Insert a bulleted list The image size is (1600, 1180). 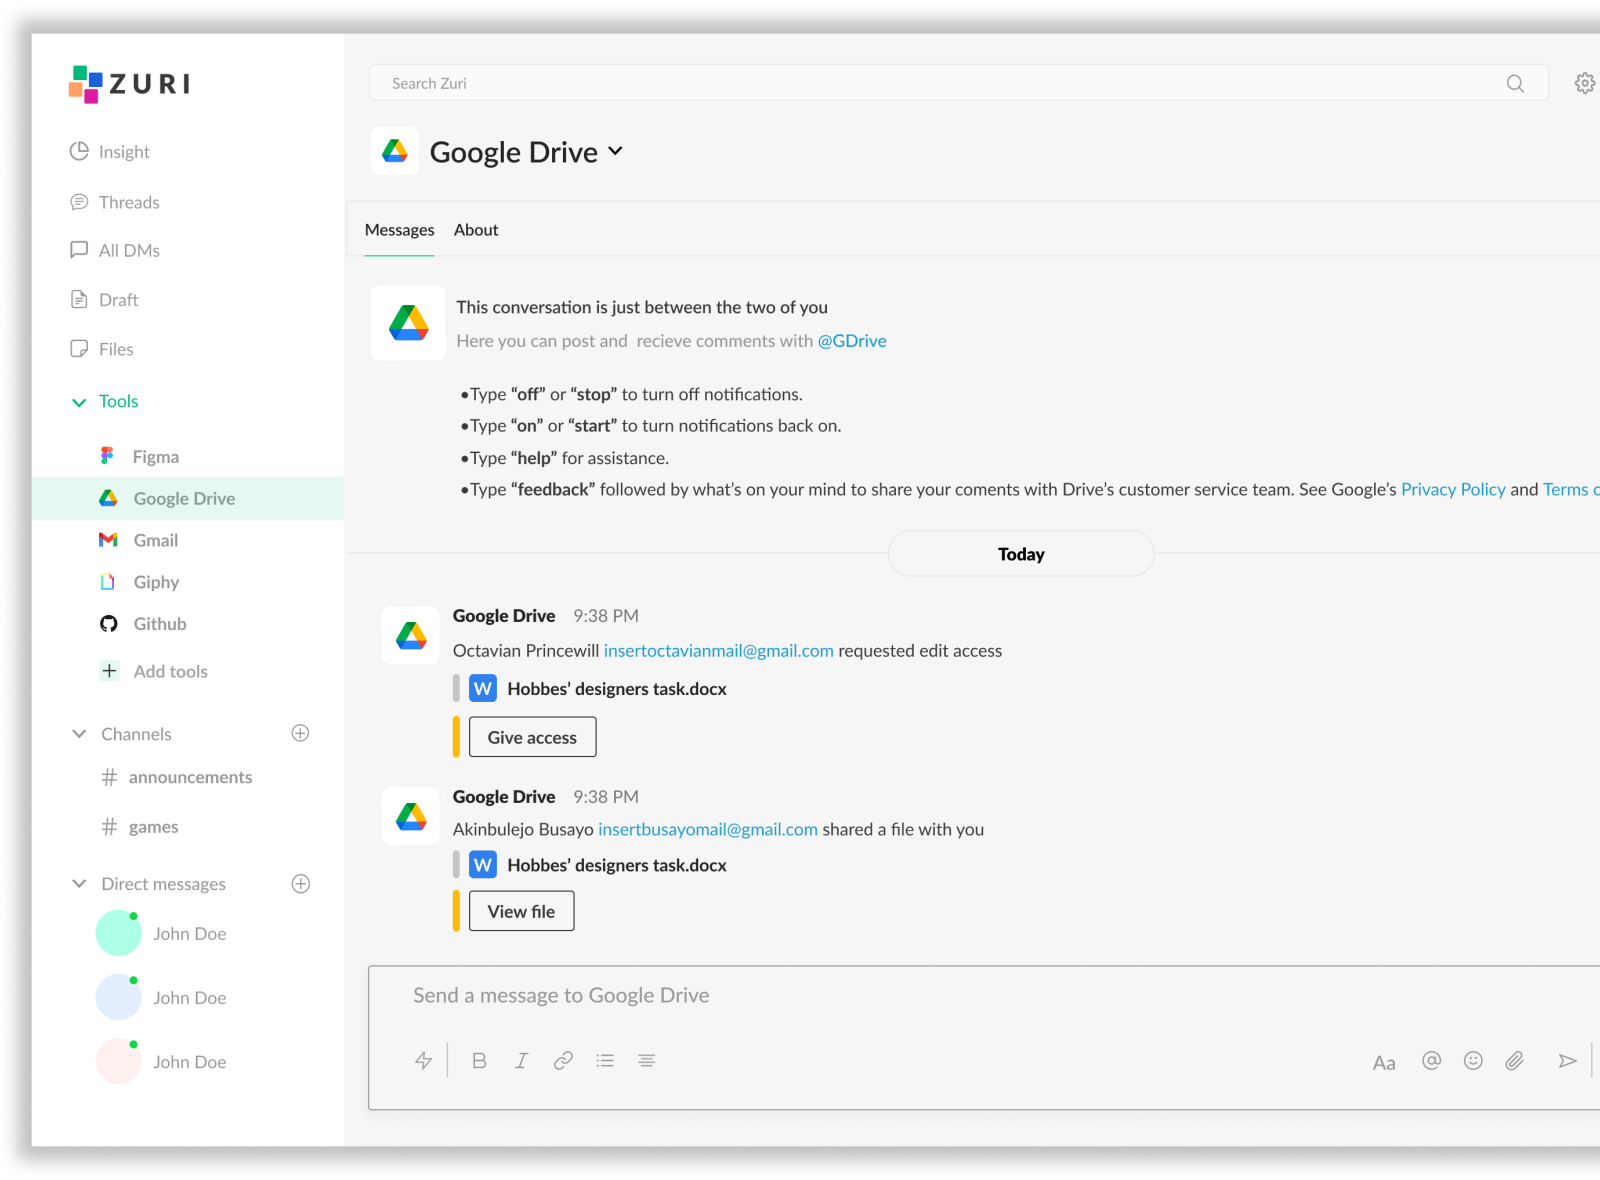coord(605,1061)
